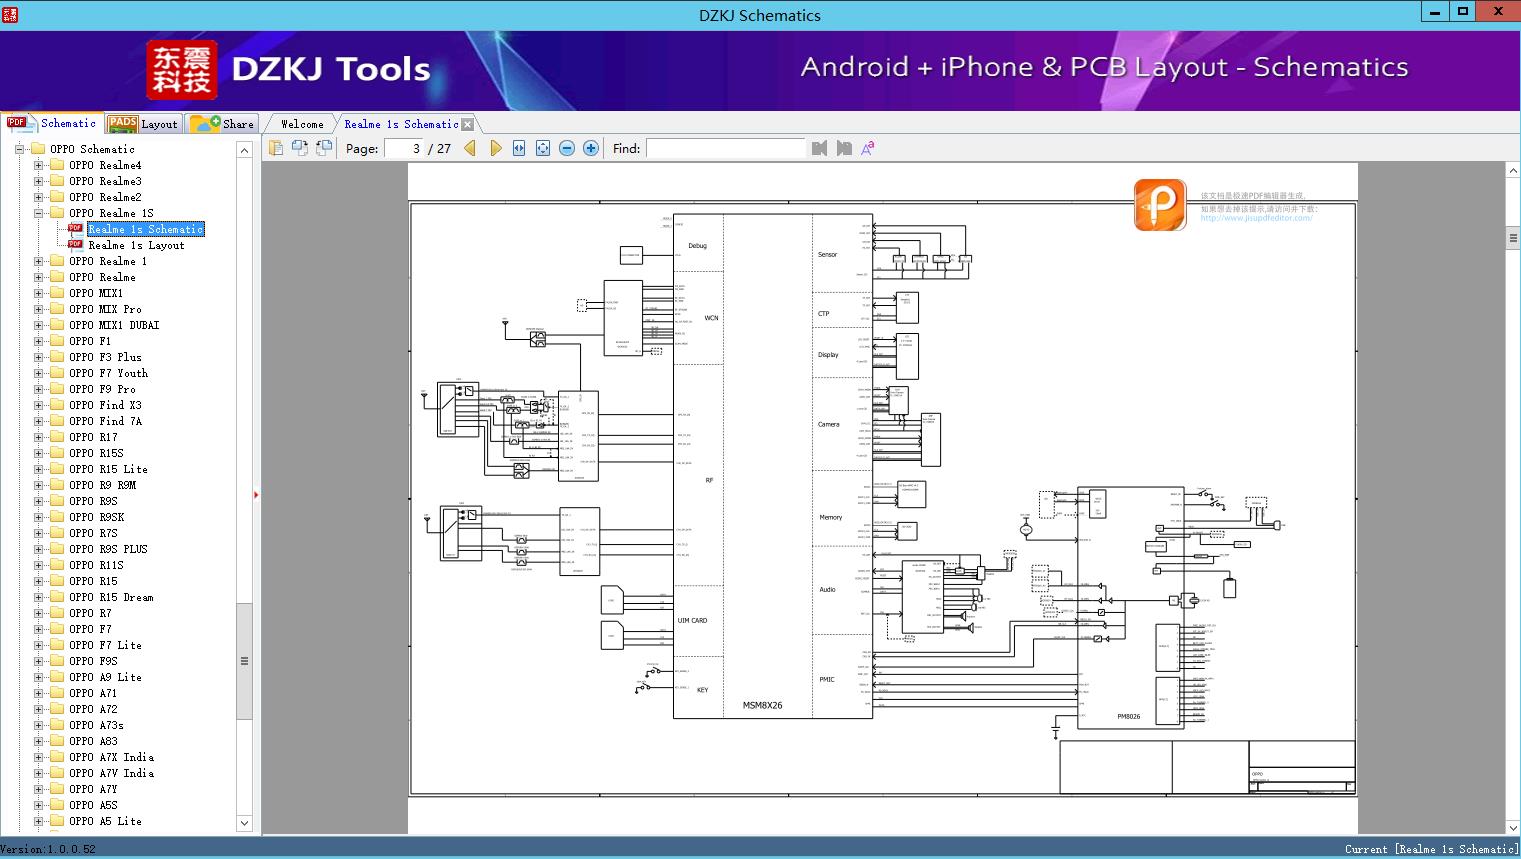Expand the OPPO Realme3 folder

38,181
